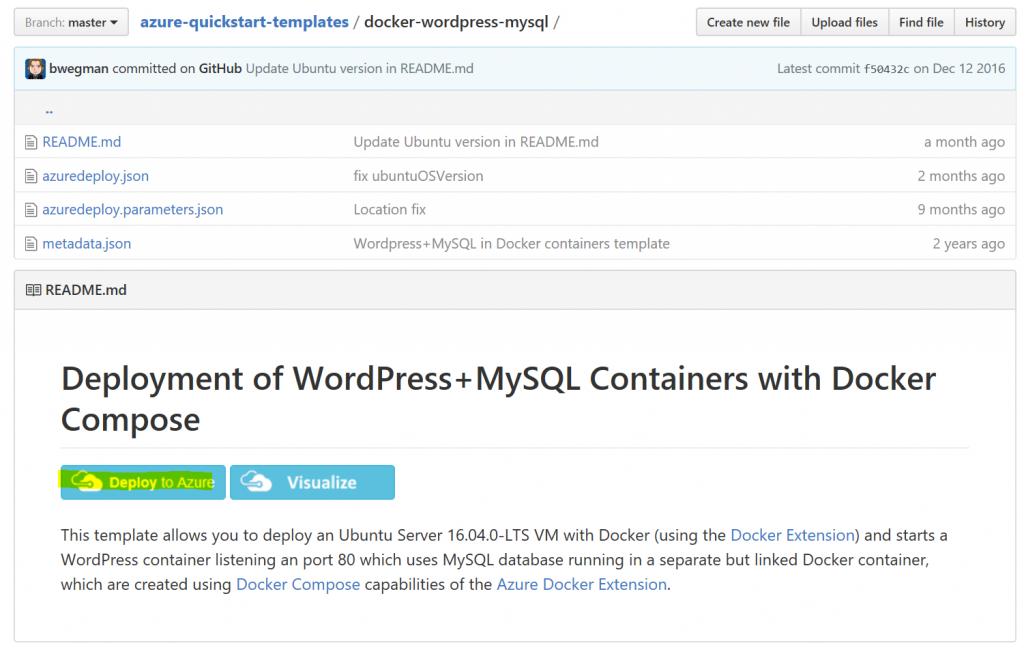Click the Upload files button
The height and width of the screenshot is (652, 1024).
(x=844, y=22)
